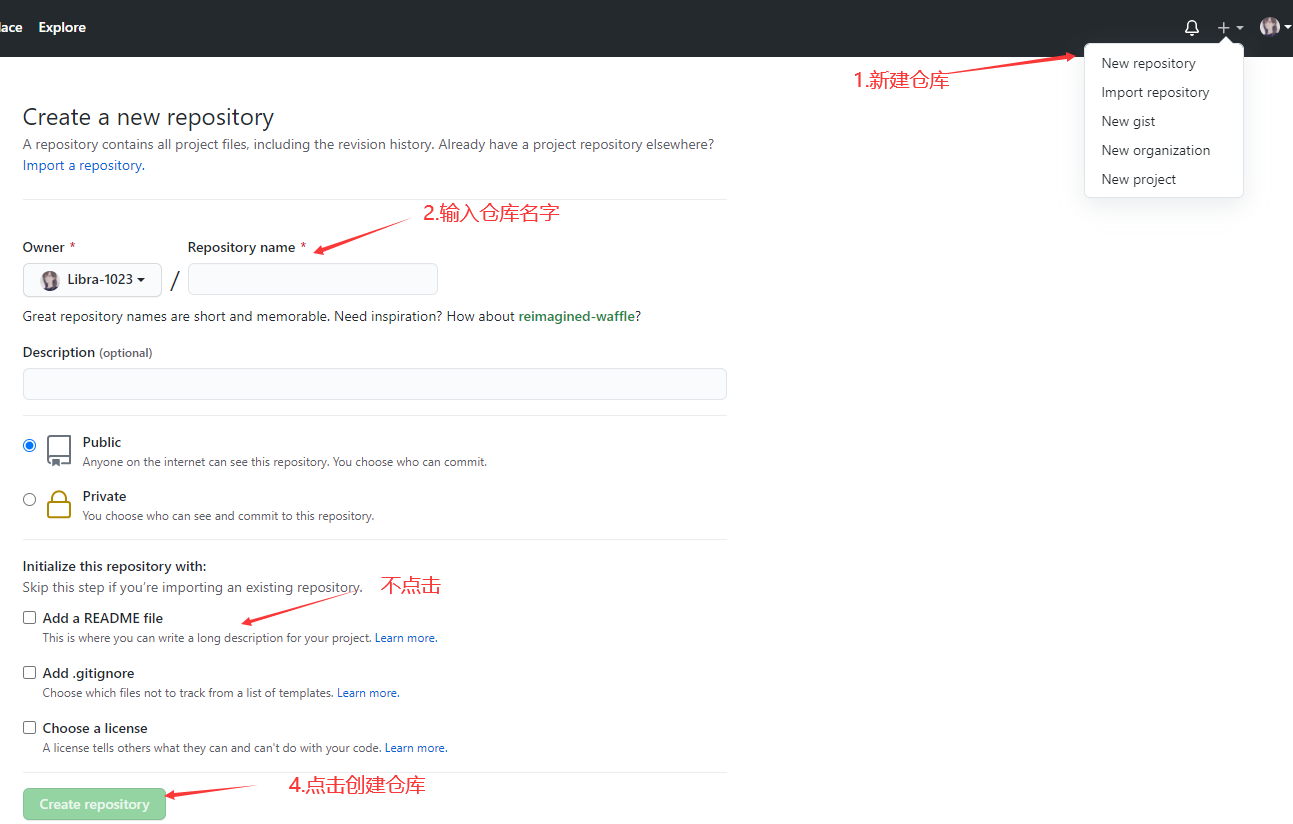The height and width of the screenshot is (824, 1293).
Task: Open the Explore page
Action: click(62, 27)
